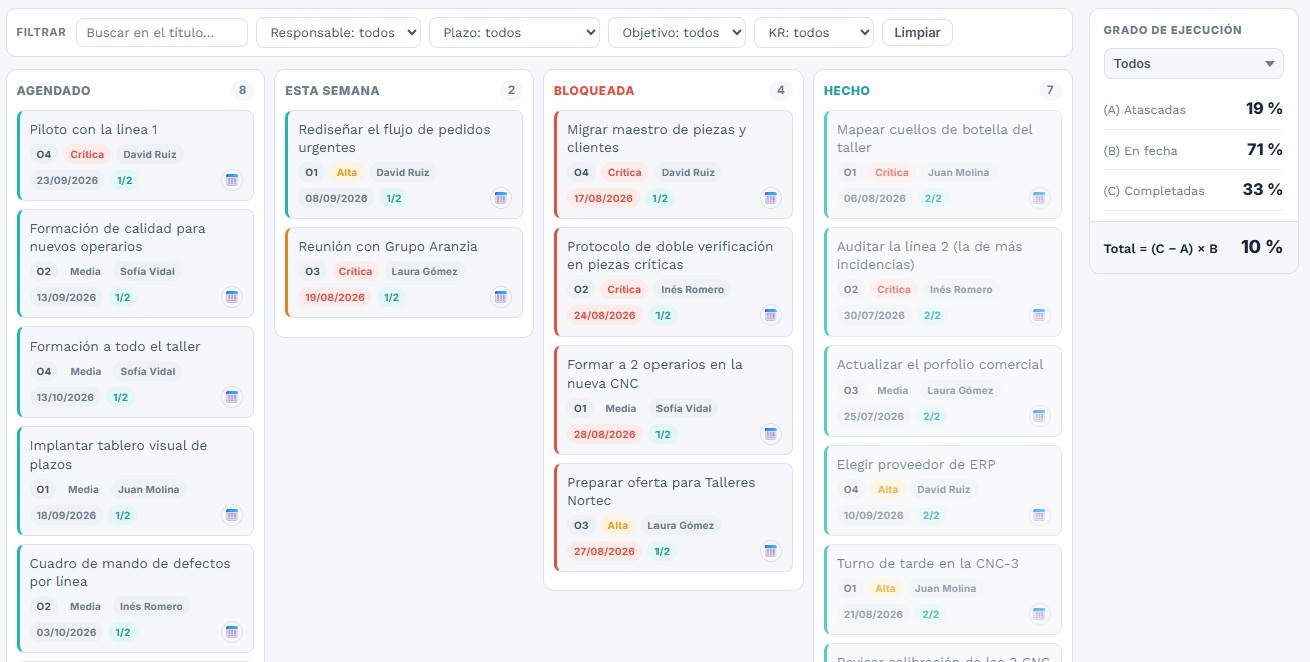Open calendar icon on 'Formación de calidad para nuevos operarios'
The width and height of the screenshot is (1310, 662).
232,297
